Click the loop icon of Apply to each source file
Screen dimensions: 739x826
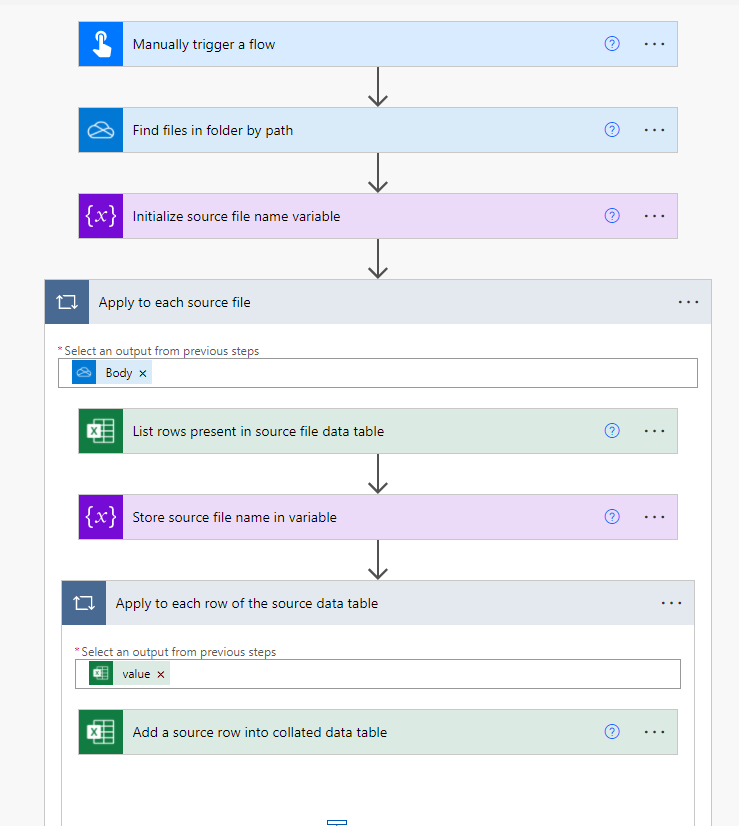[x=67, y=302]
